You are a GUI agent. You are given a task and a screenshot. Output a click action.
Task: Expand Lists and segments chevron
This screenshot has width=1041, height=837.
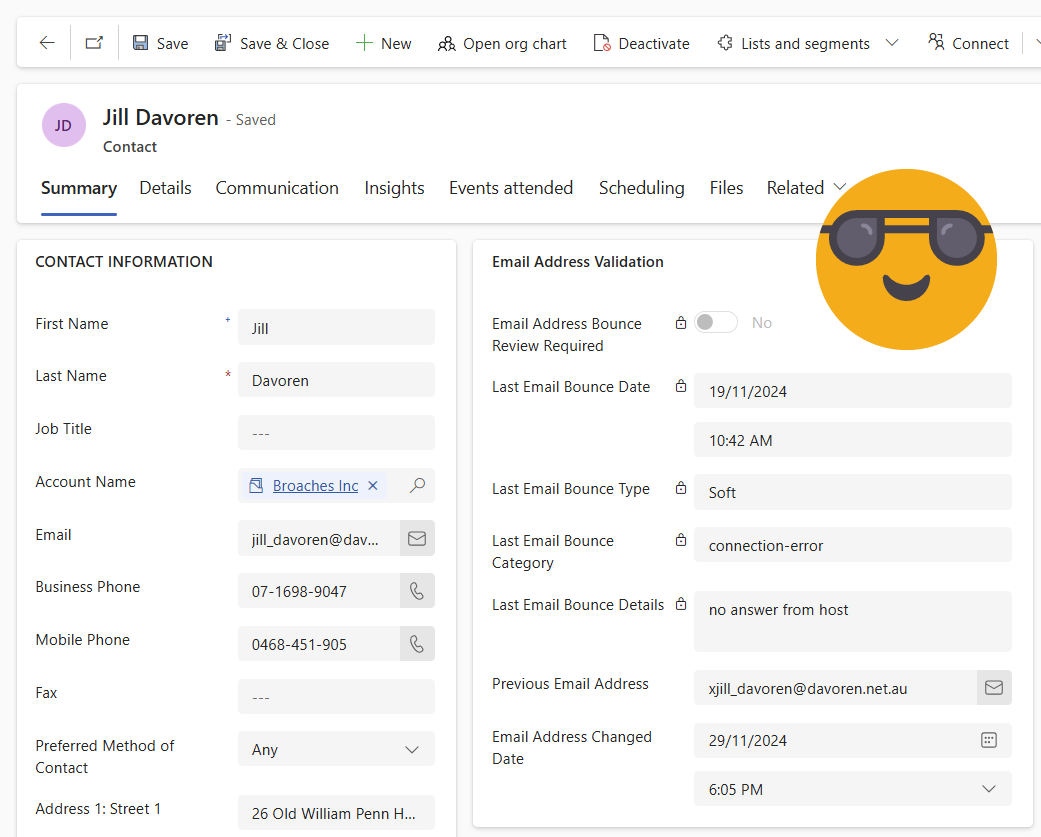(x=892, y=43)
